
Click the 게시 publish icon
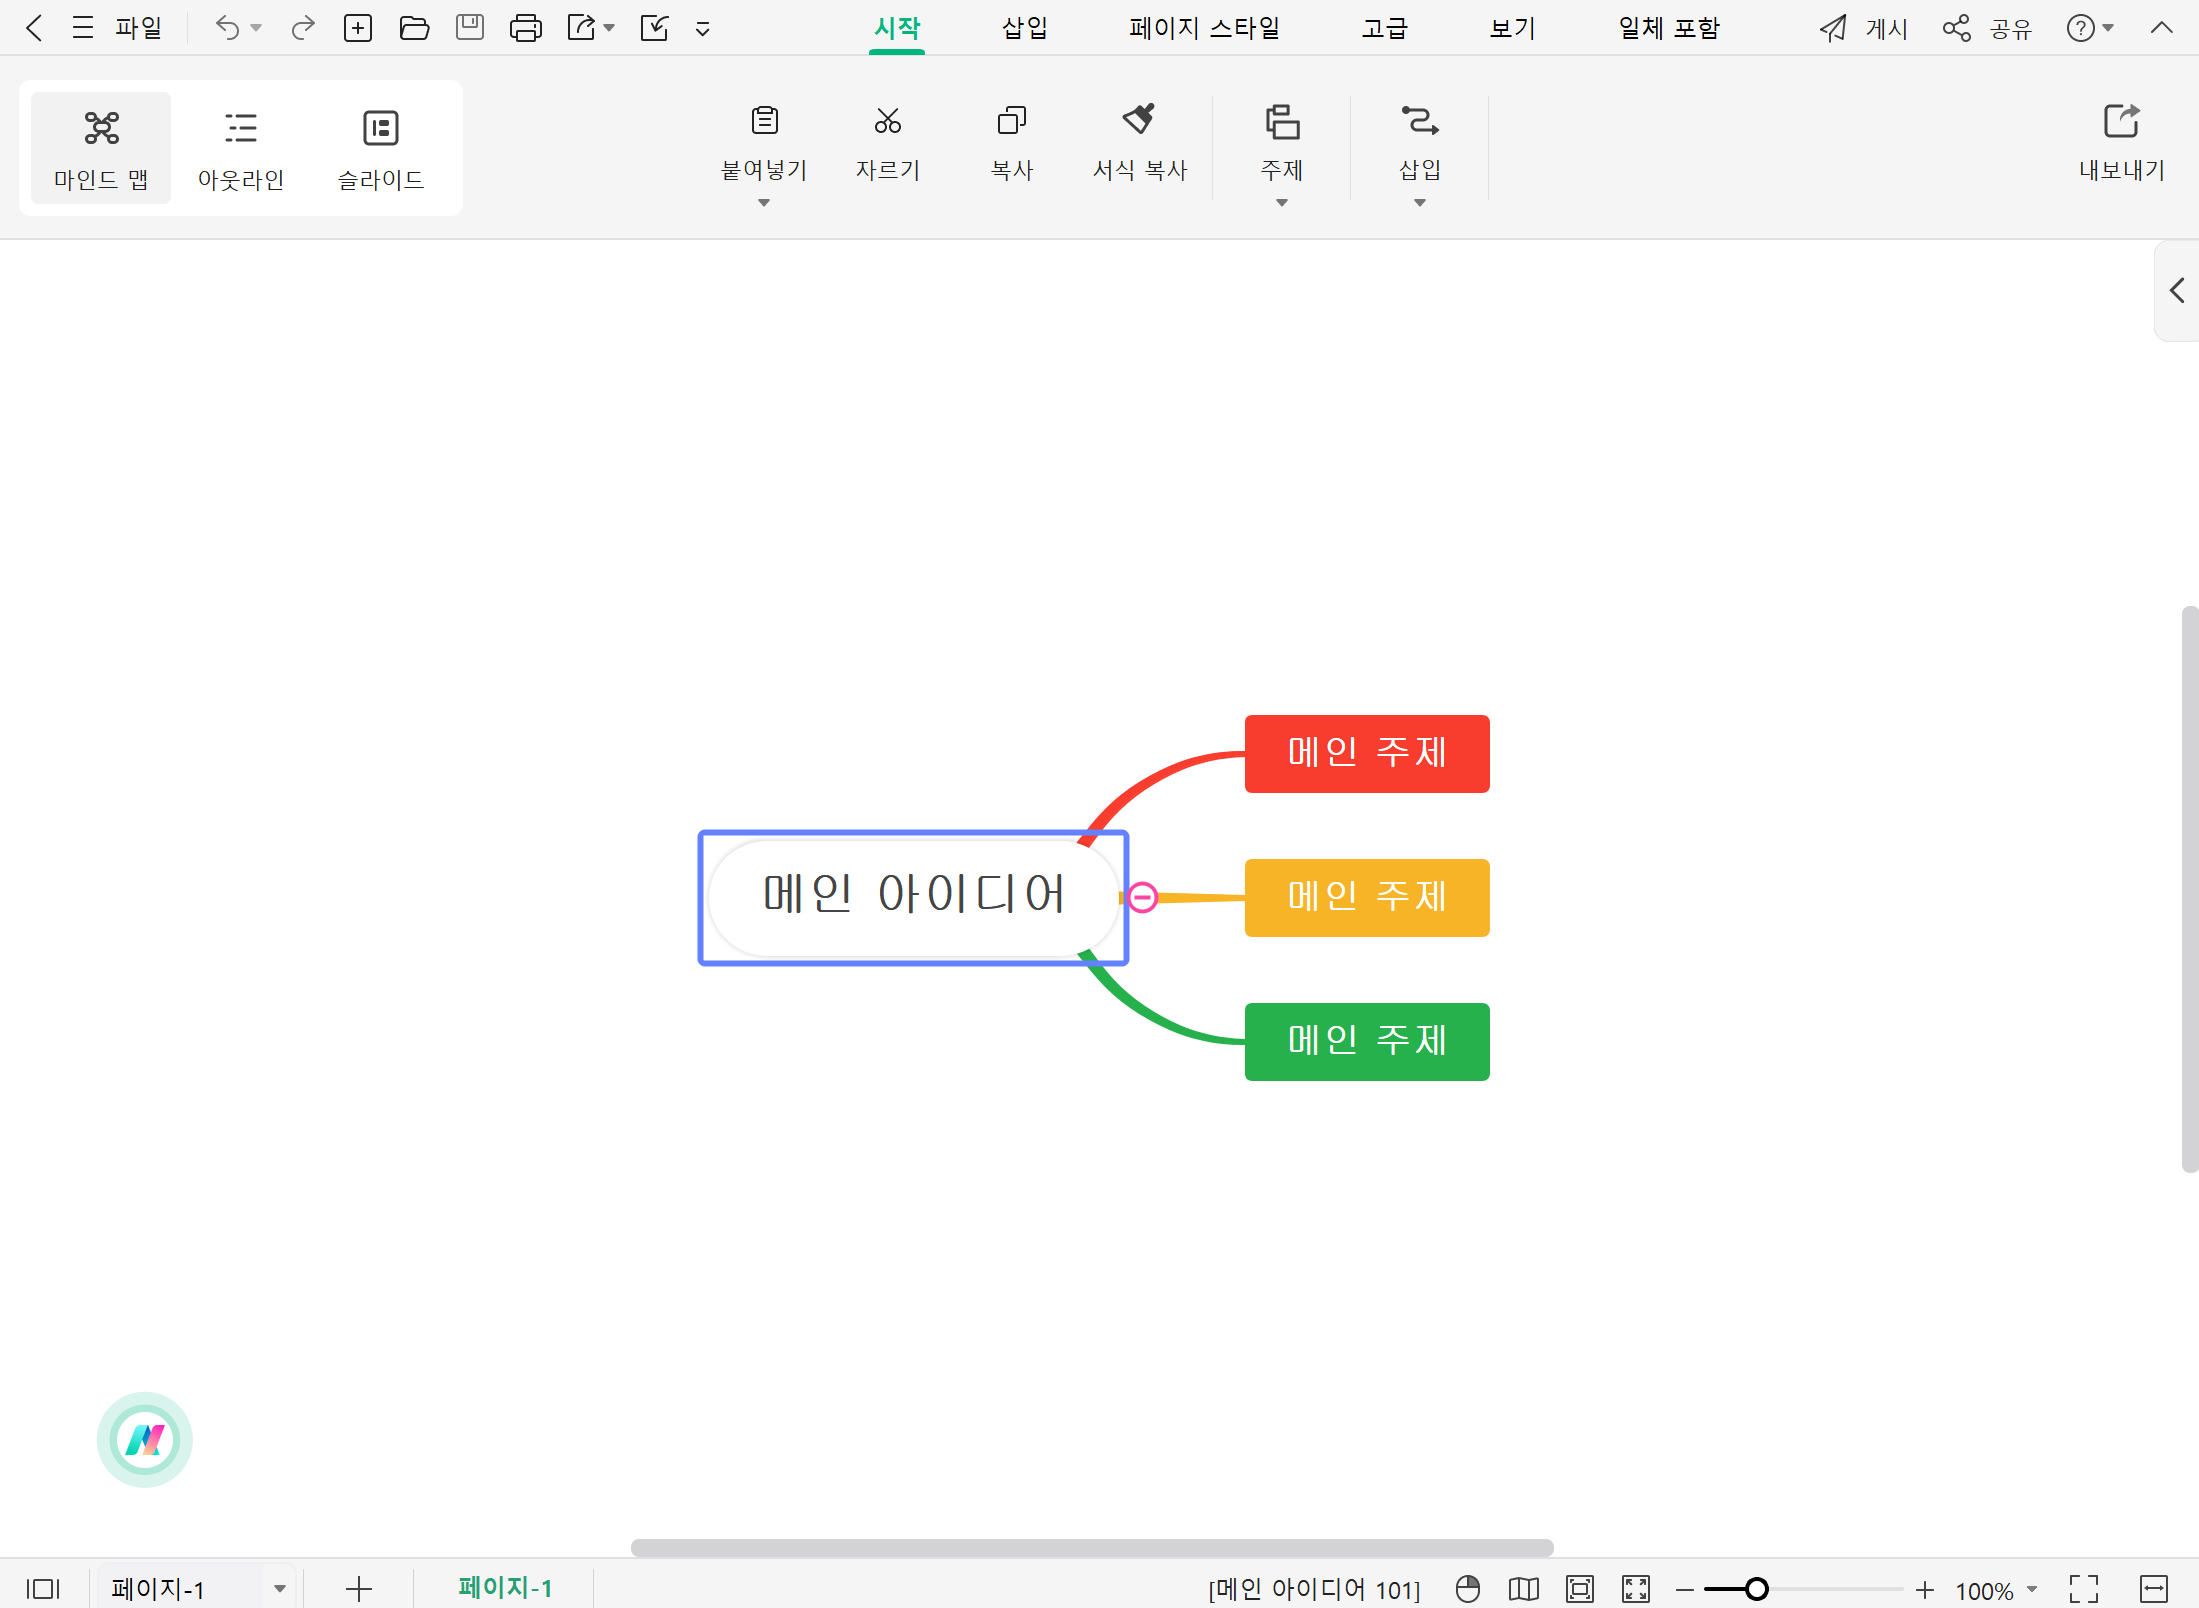pos(1833,28)
